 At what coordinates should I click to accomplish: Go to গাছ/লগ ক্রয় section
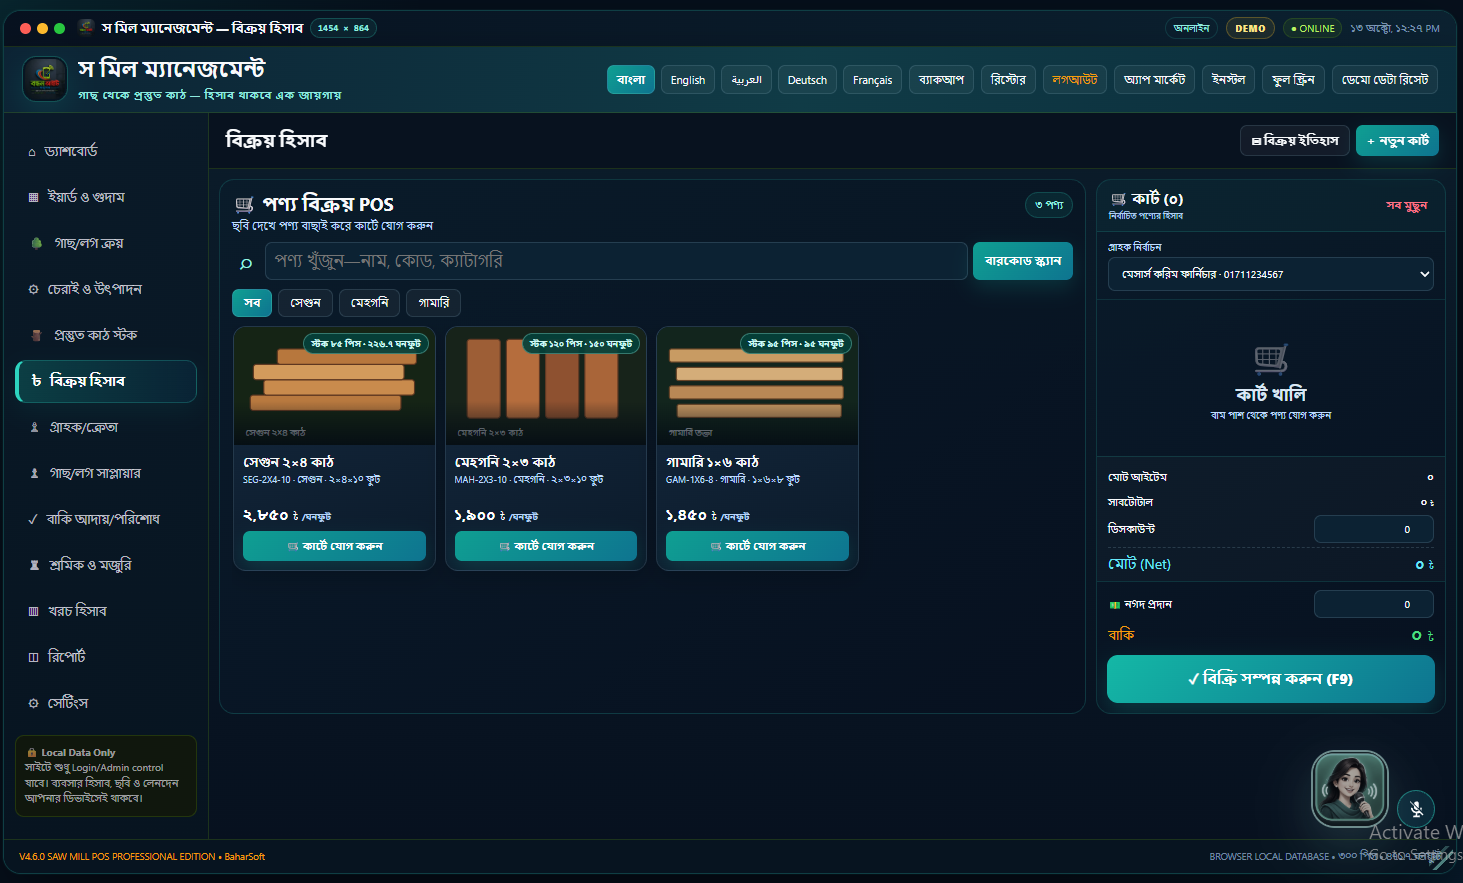(106, 243)
